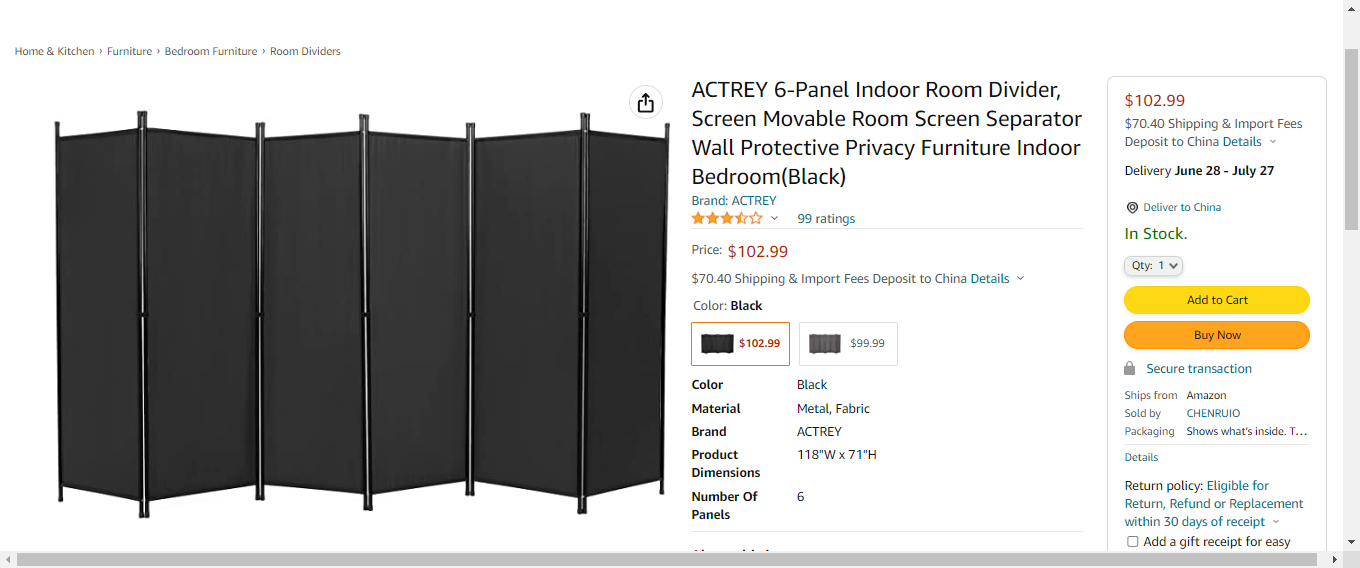The height and width of the screenshot is (568, 1360).
Task: Select the Black color swatch at $102.99
Action: click(740, 343)
